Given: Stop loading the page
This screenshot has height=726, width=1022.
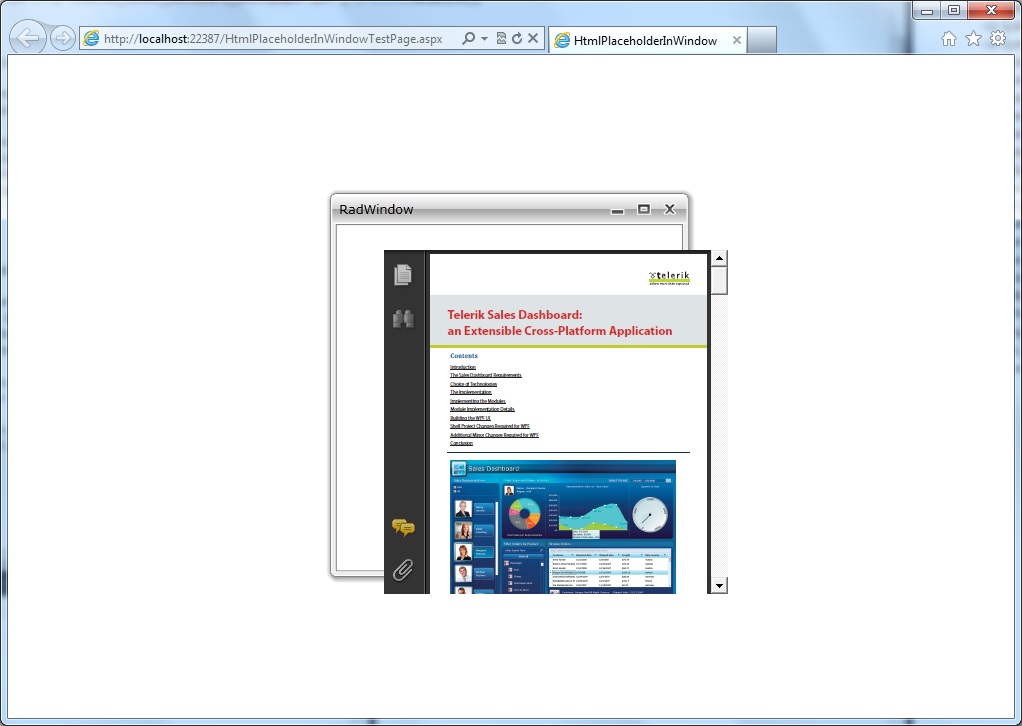Looking at the screenshot, I should [x=533, y=38].
